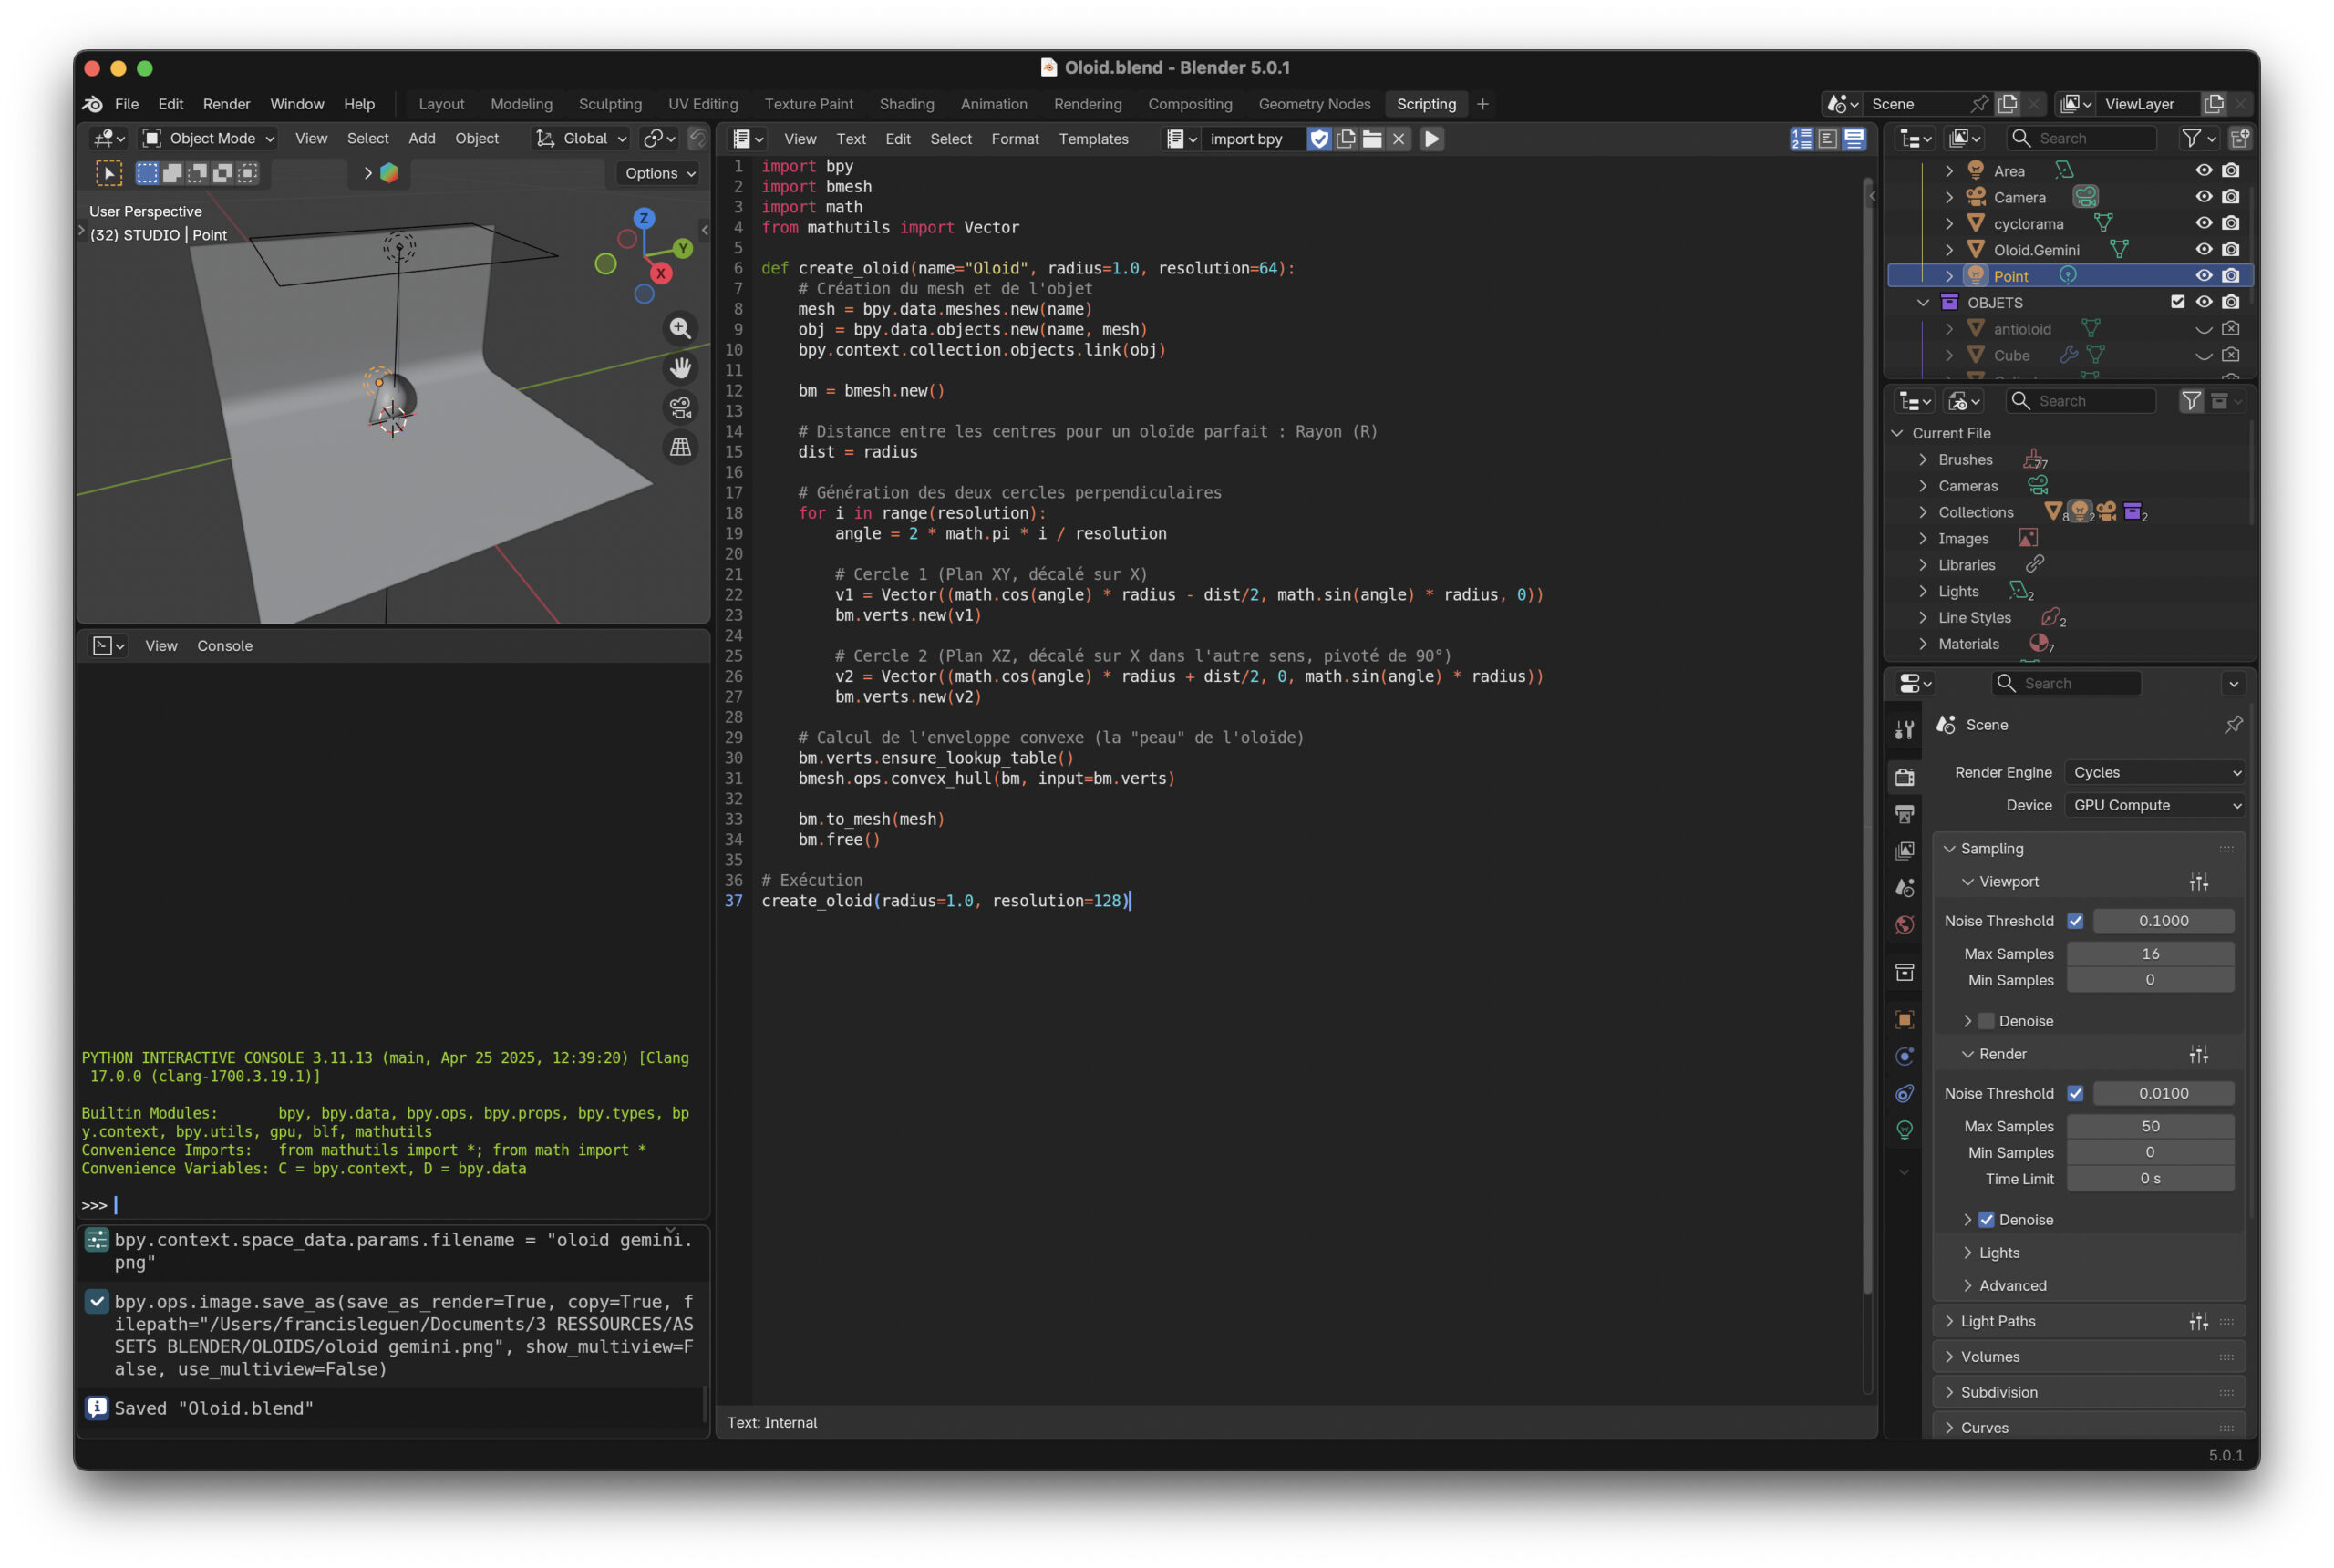
Task: Toggle line numbers display in the text editor
Action: click(x=1801, y=139)
